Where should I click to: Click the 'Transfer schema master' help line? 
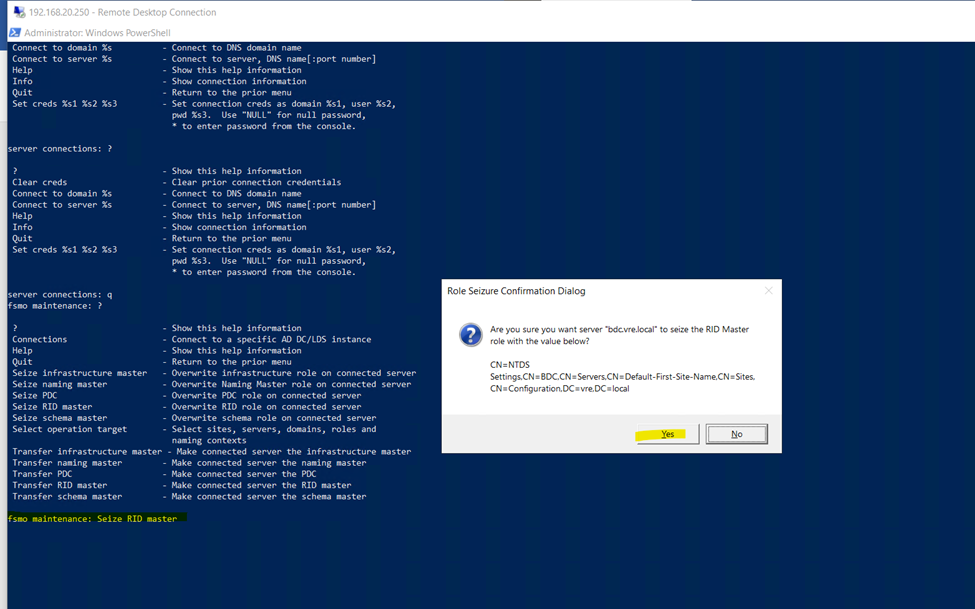pyautogui.click(x=60, y=496)
